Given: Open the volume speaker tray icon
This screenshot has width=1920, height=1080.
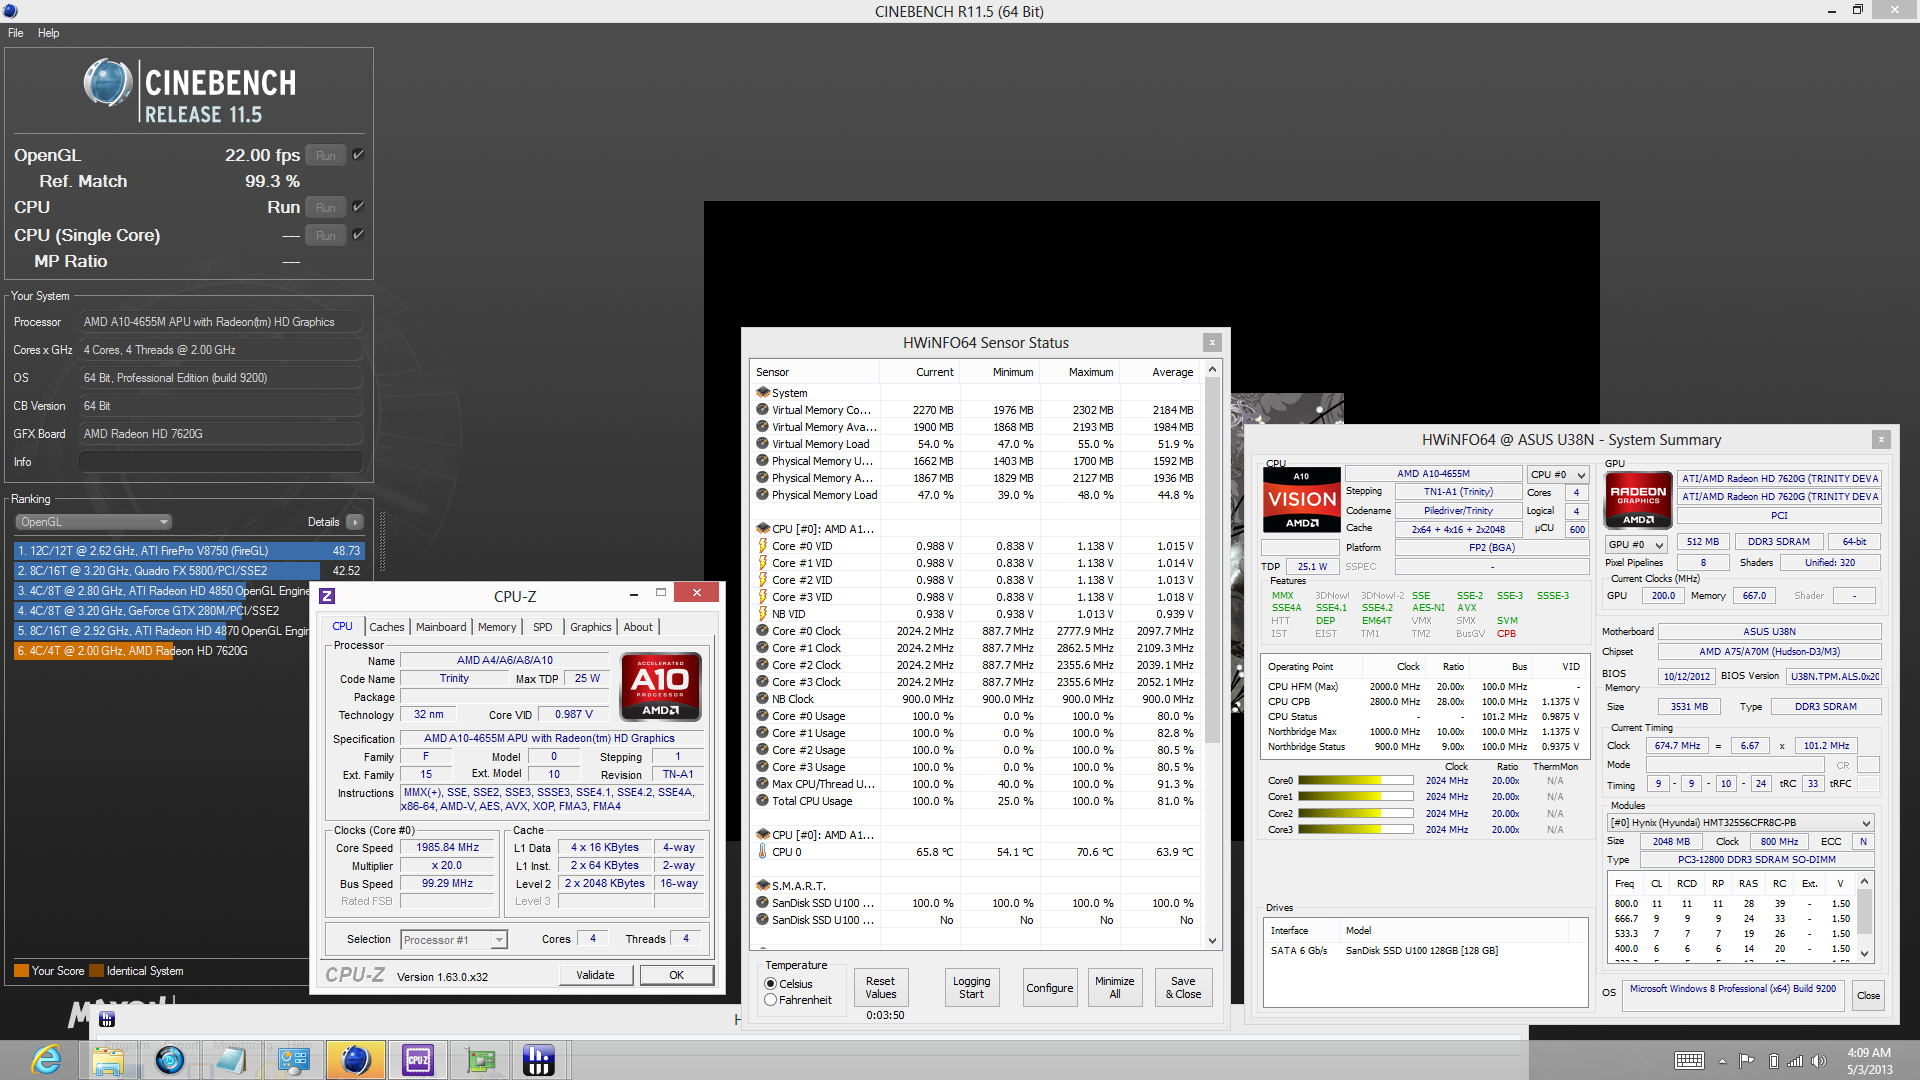Looking at the screenshot, I should [1819, 1061].
